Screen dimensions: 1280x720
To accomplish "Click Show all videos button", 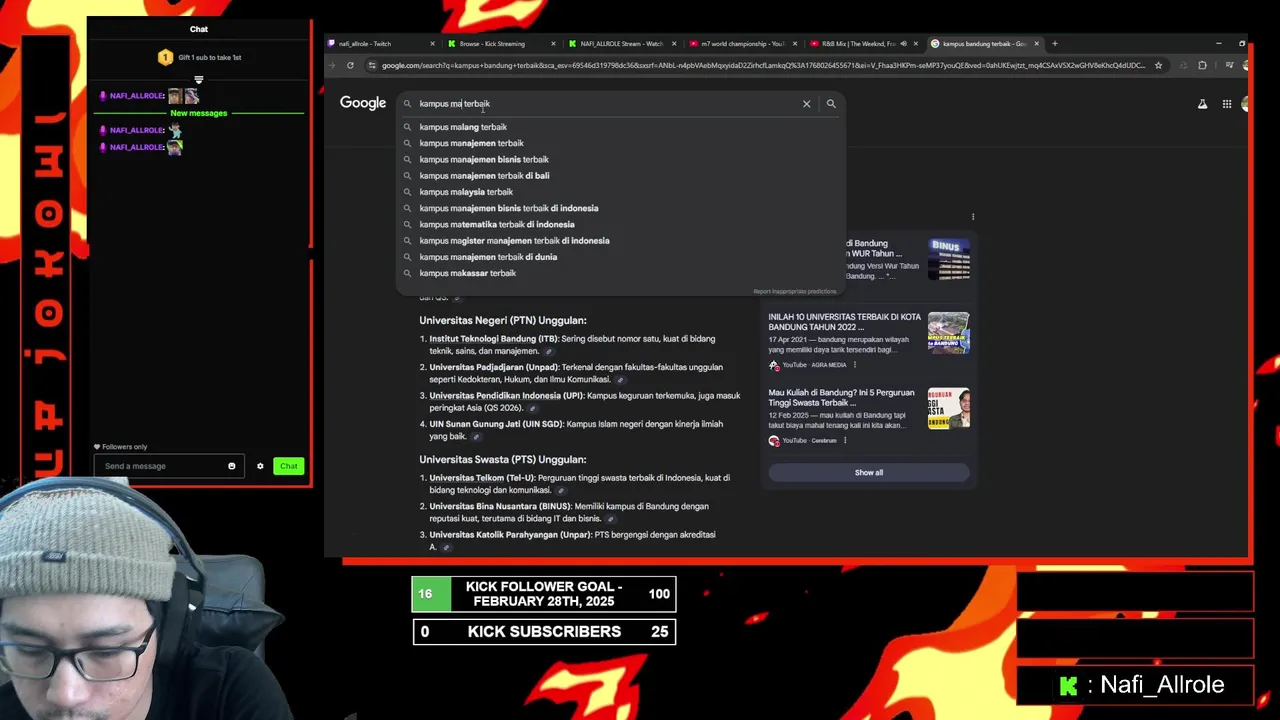I will 869,473.
